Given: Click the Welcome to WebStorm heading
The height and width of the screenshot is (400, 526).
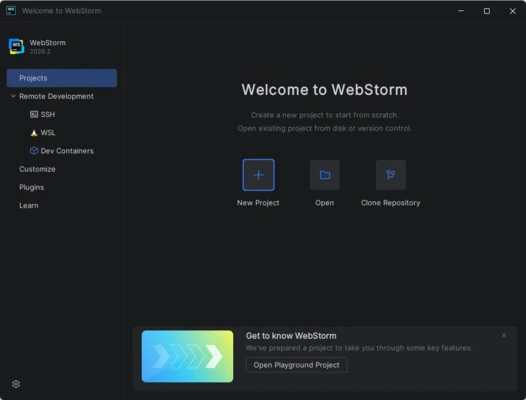Looking at the screenshot, I should (324, 90).
